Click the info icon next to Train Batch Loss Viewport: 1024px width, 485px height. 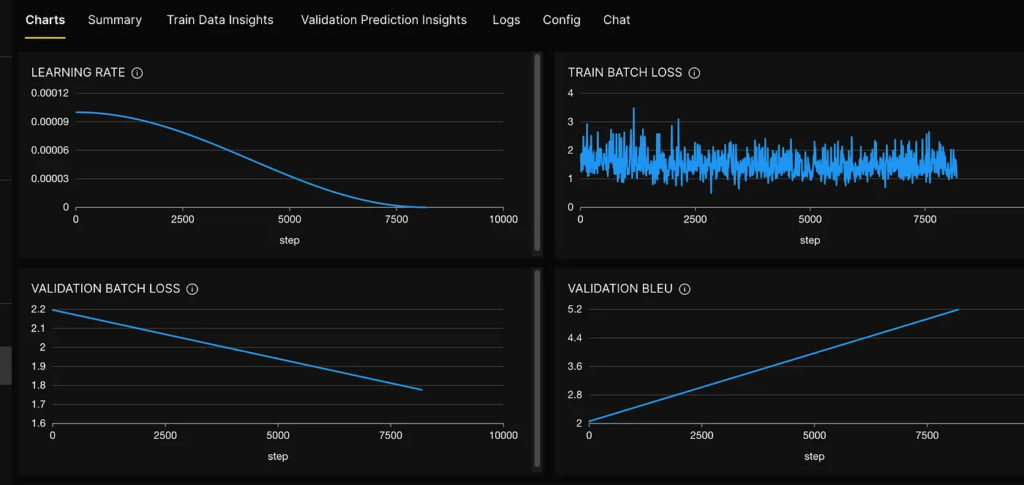(x=695, y=73)
